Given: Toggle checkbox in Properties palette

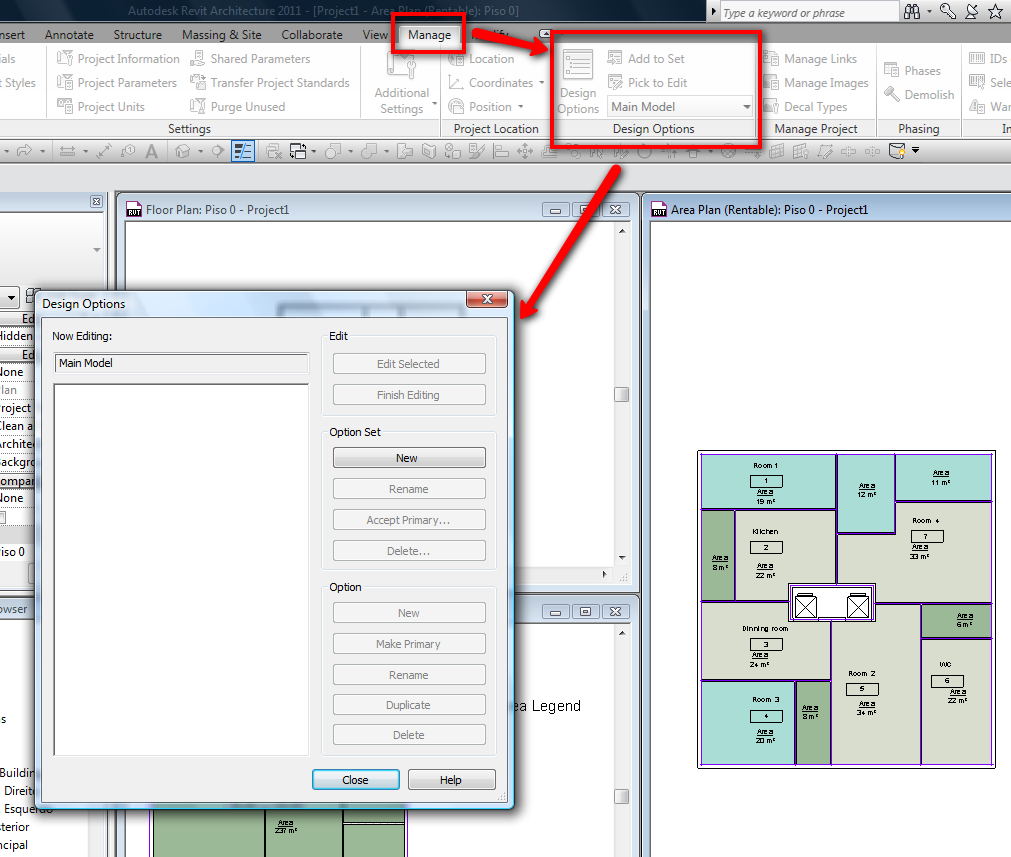Looking at the screenshot, I should [2, 517].
